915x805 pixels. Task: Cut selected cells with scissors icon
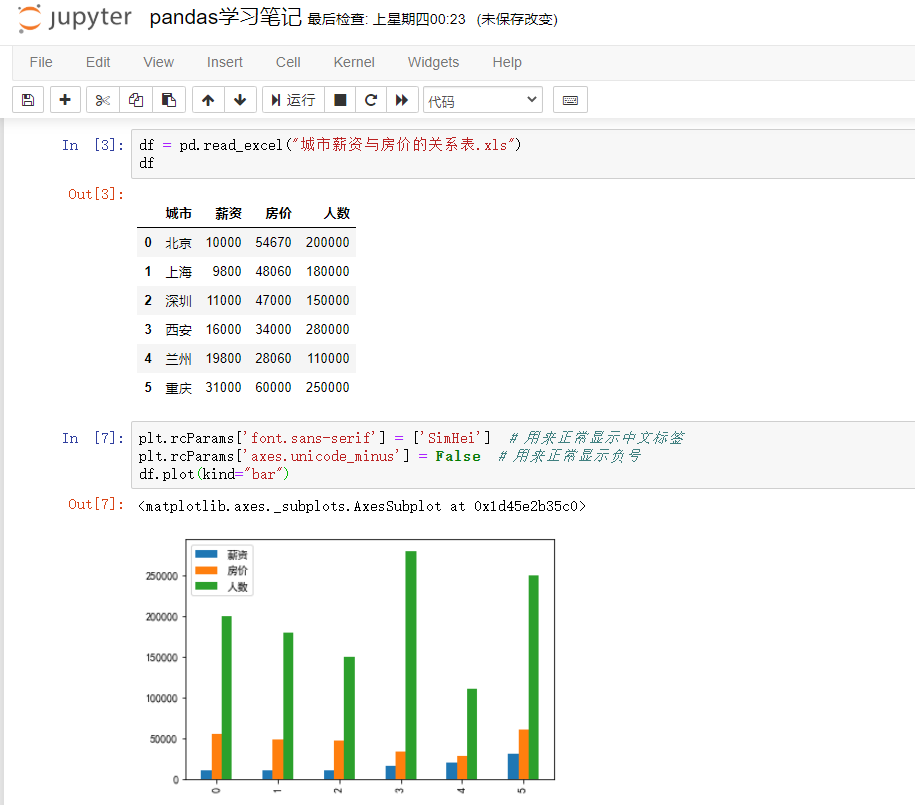click(x=103, y=100)
